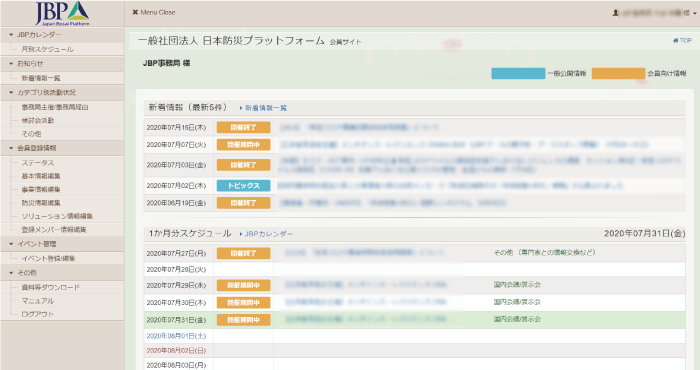Open the user account dropdown at top right
The image size is (700, 370).
[654, 13]
